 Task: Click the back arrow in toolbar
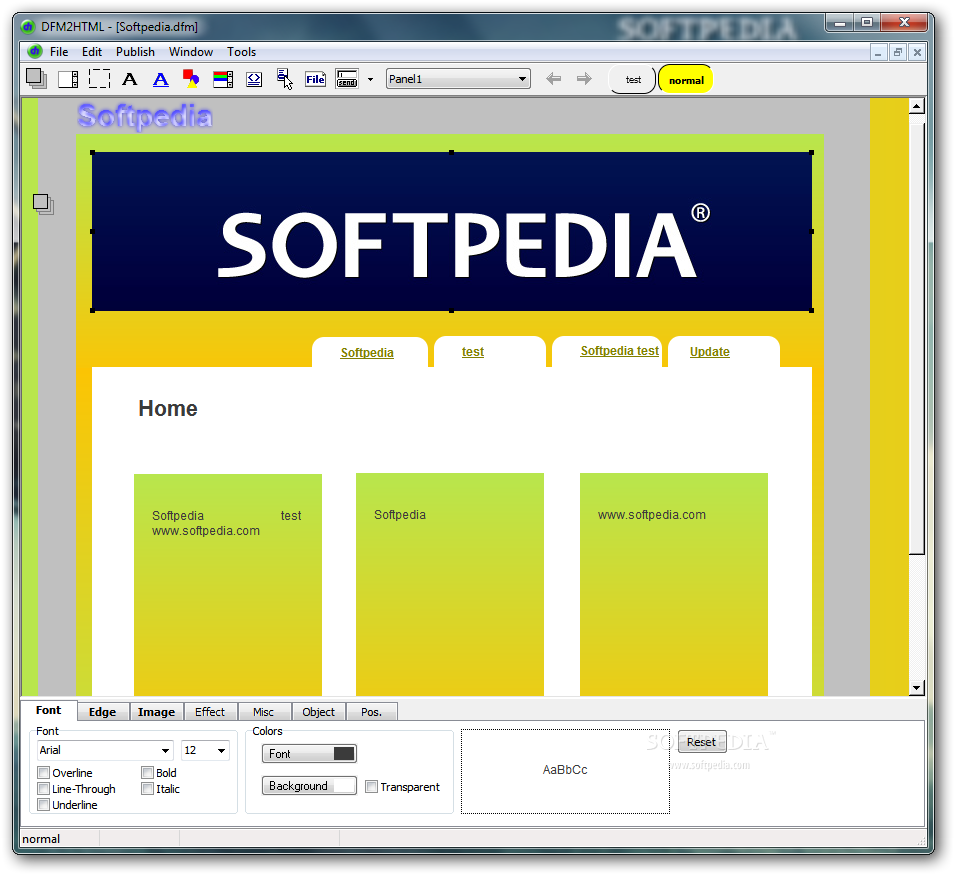point(554,79)
